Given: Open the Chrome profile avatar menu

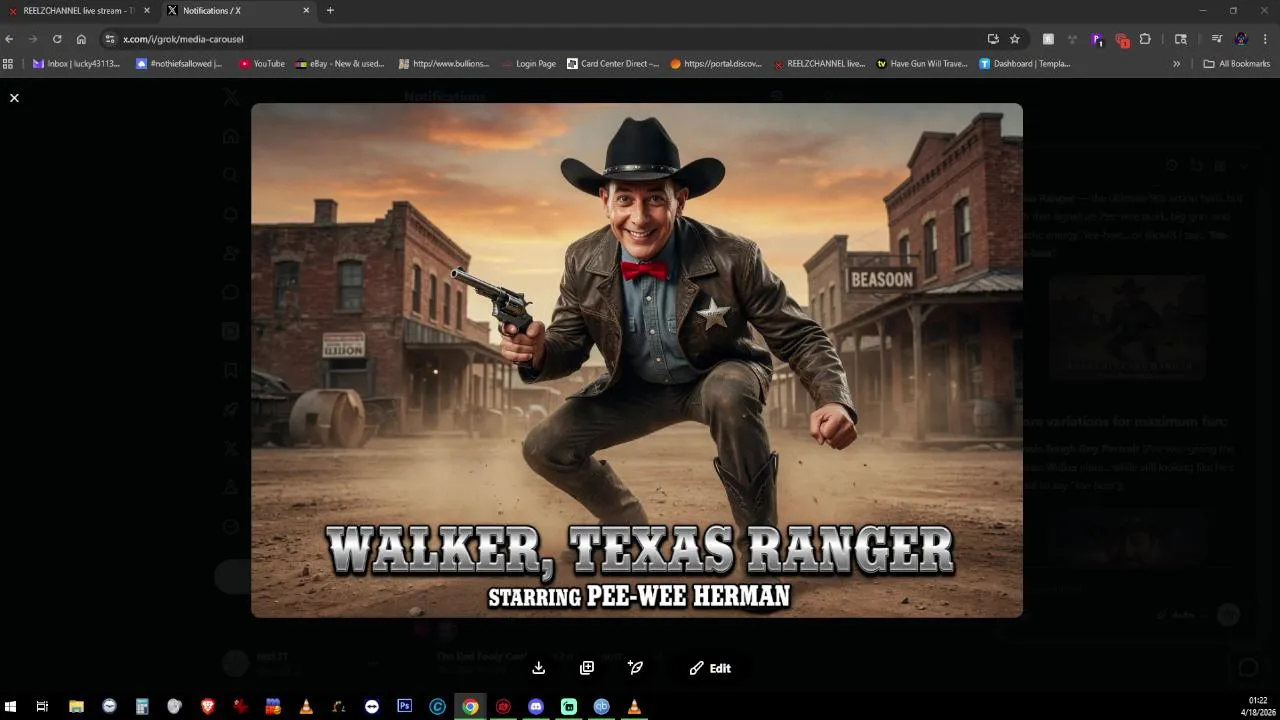Looking at the screenshot, I should tap(1241, 39).
